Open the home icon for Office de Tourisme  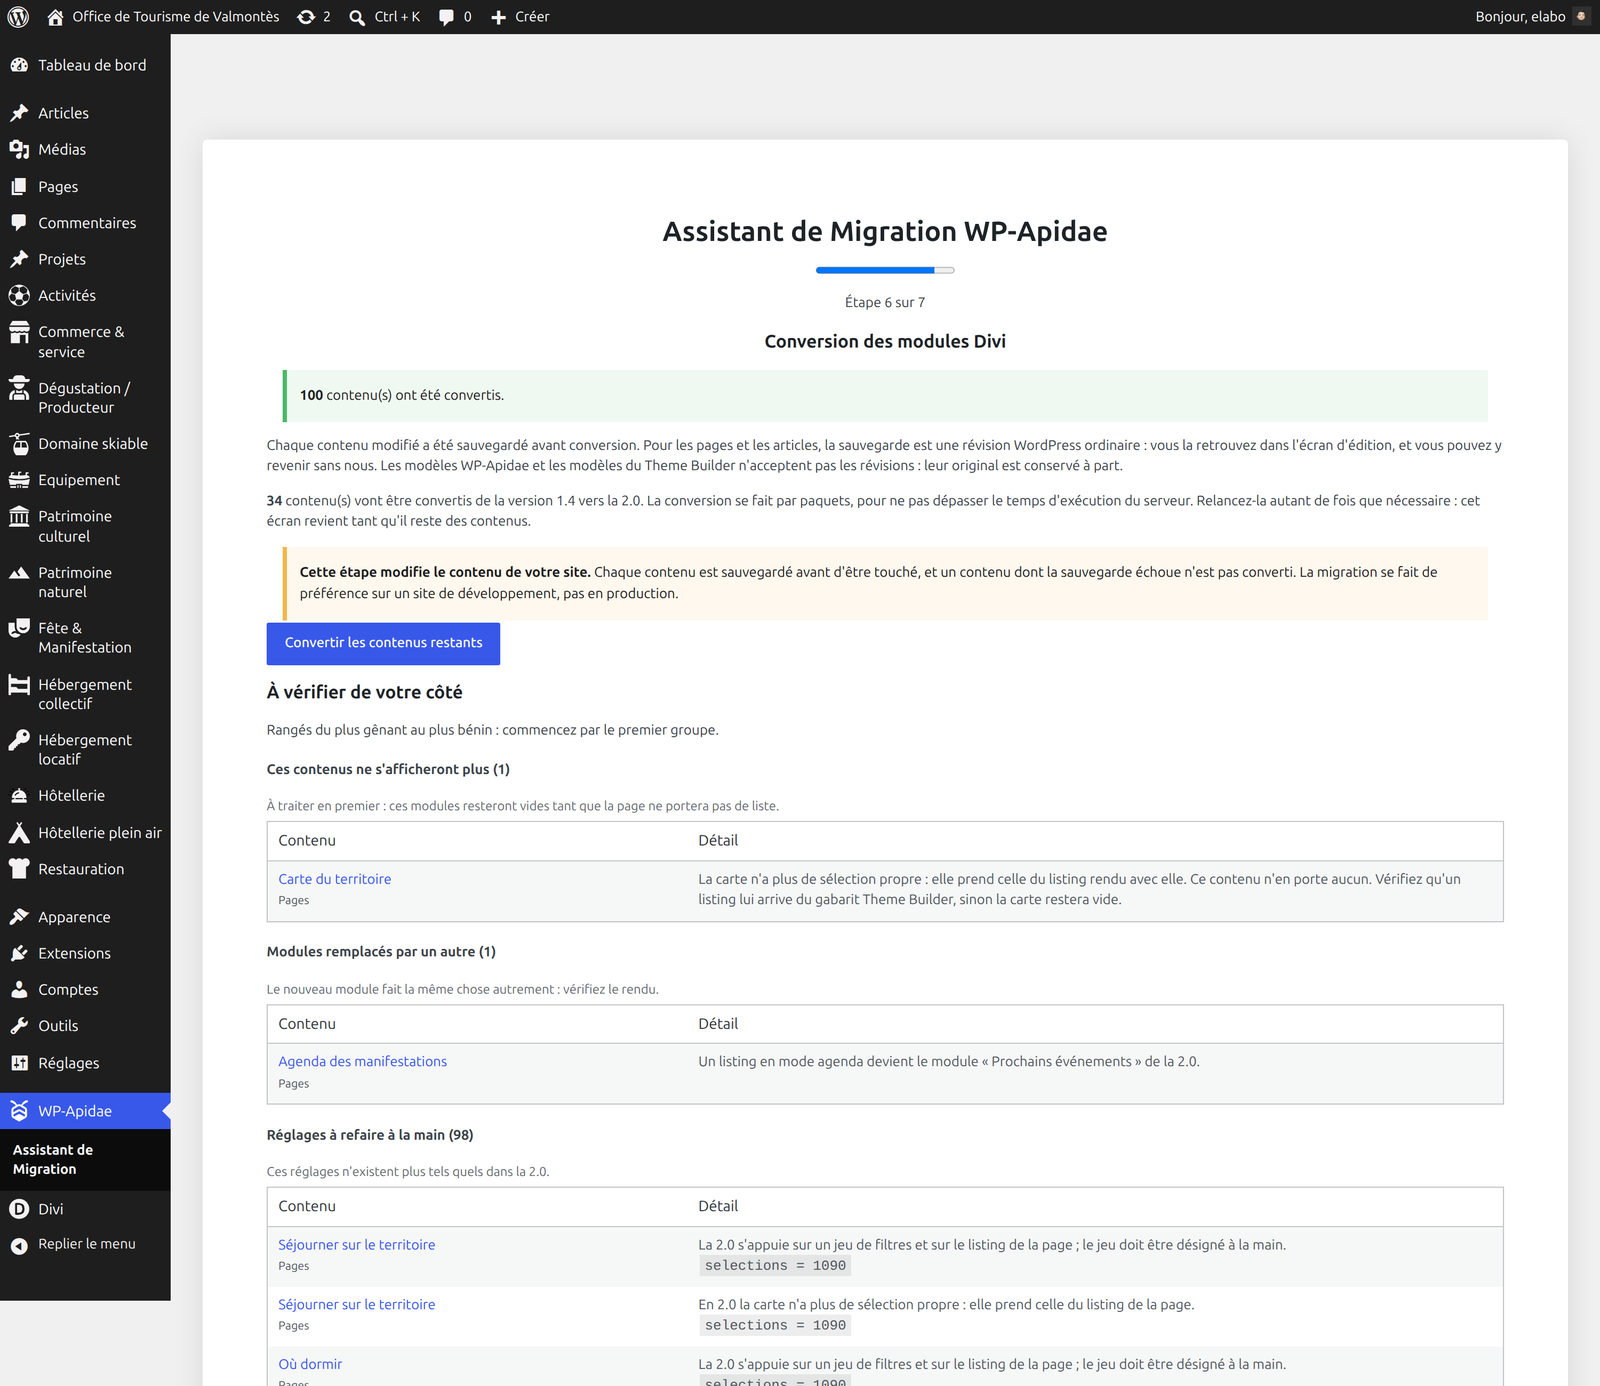coord(55,17)
